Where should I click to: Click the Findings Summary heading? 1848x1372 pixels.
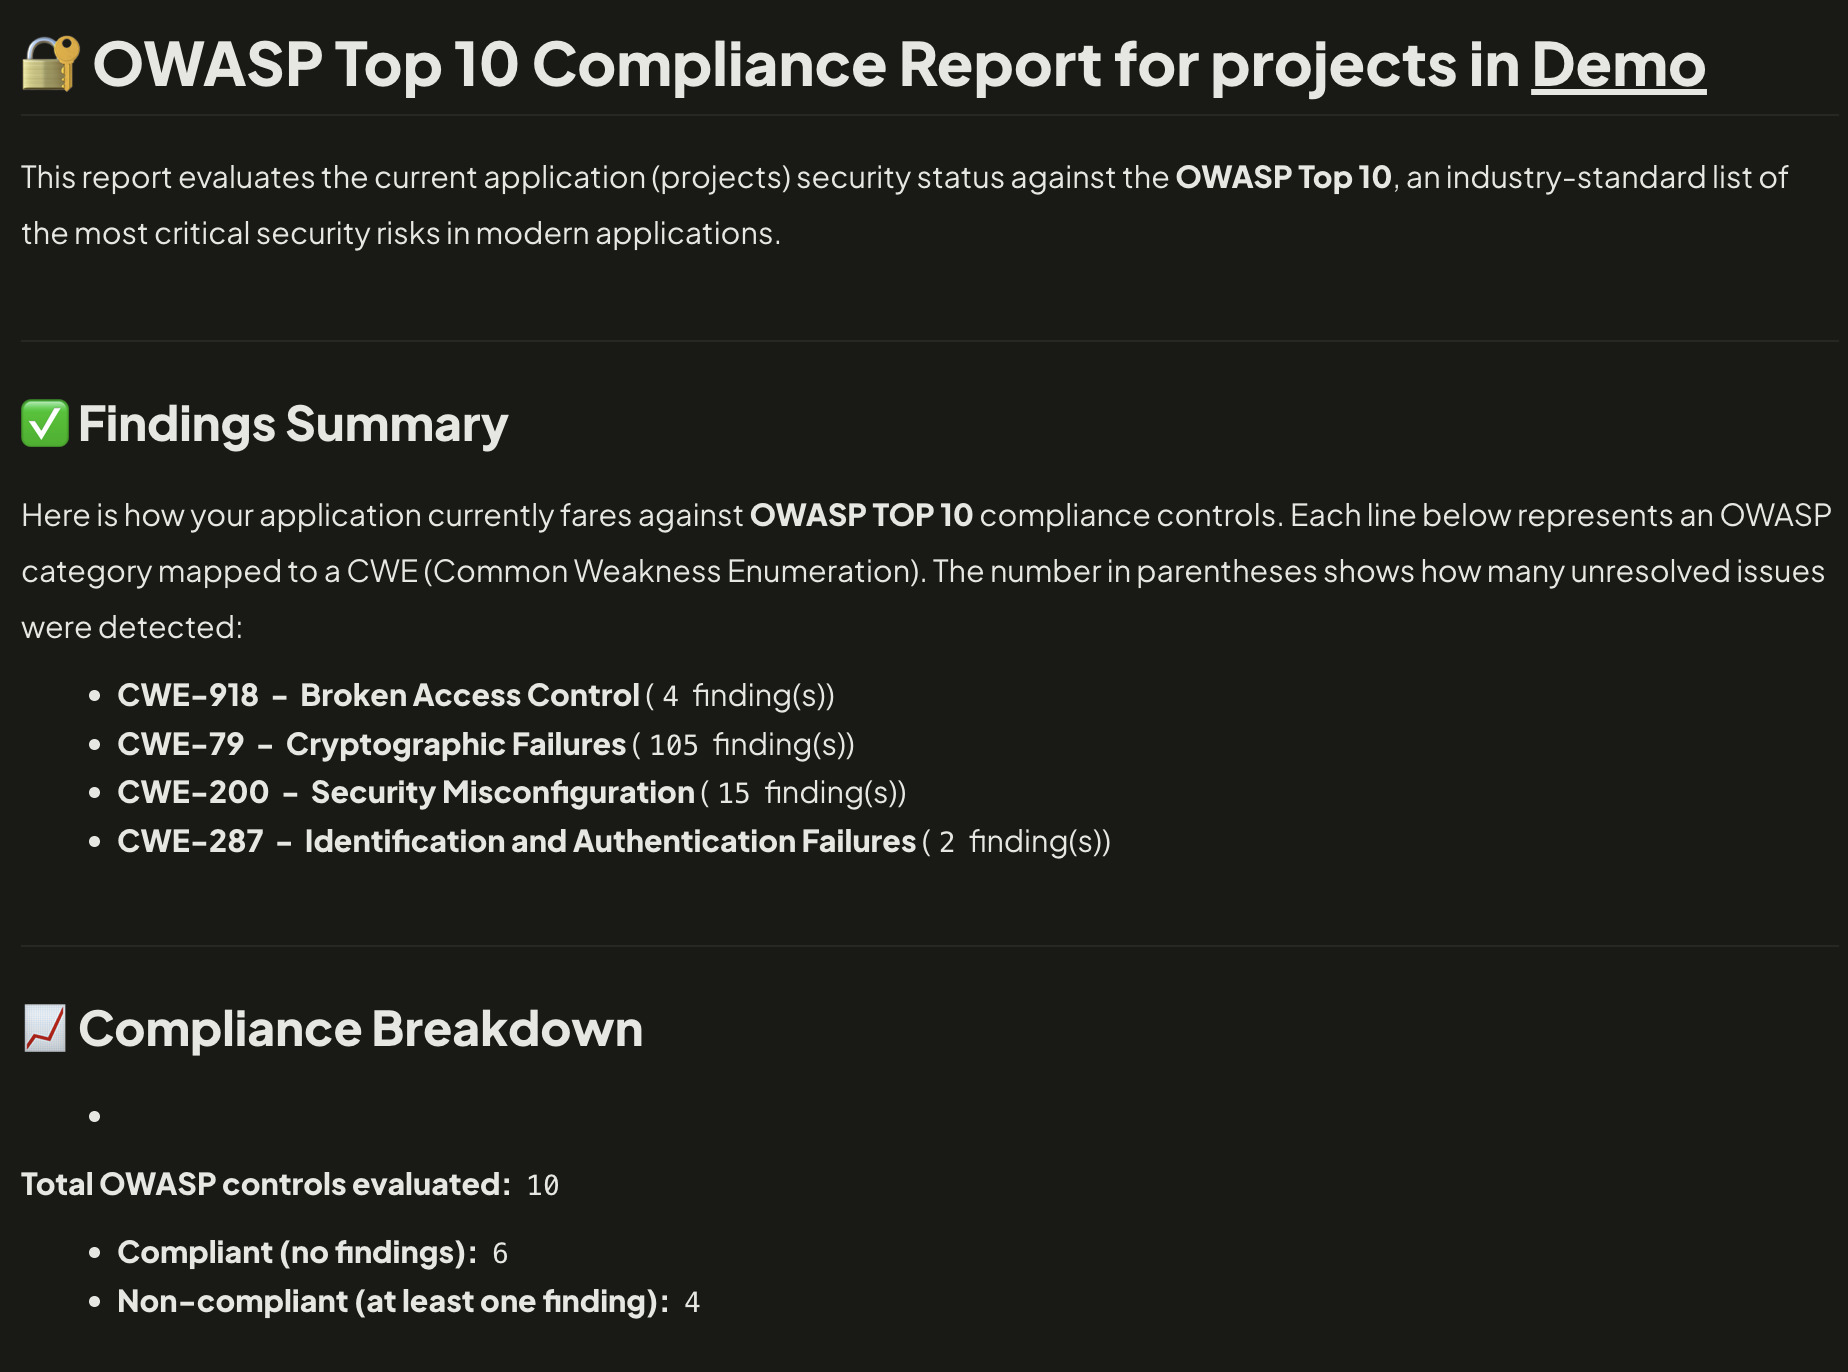click(293, 424)
